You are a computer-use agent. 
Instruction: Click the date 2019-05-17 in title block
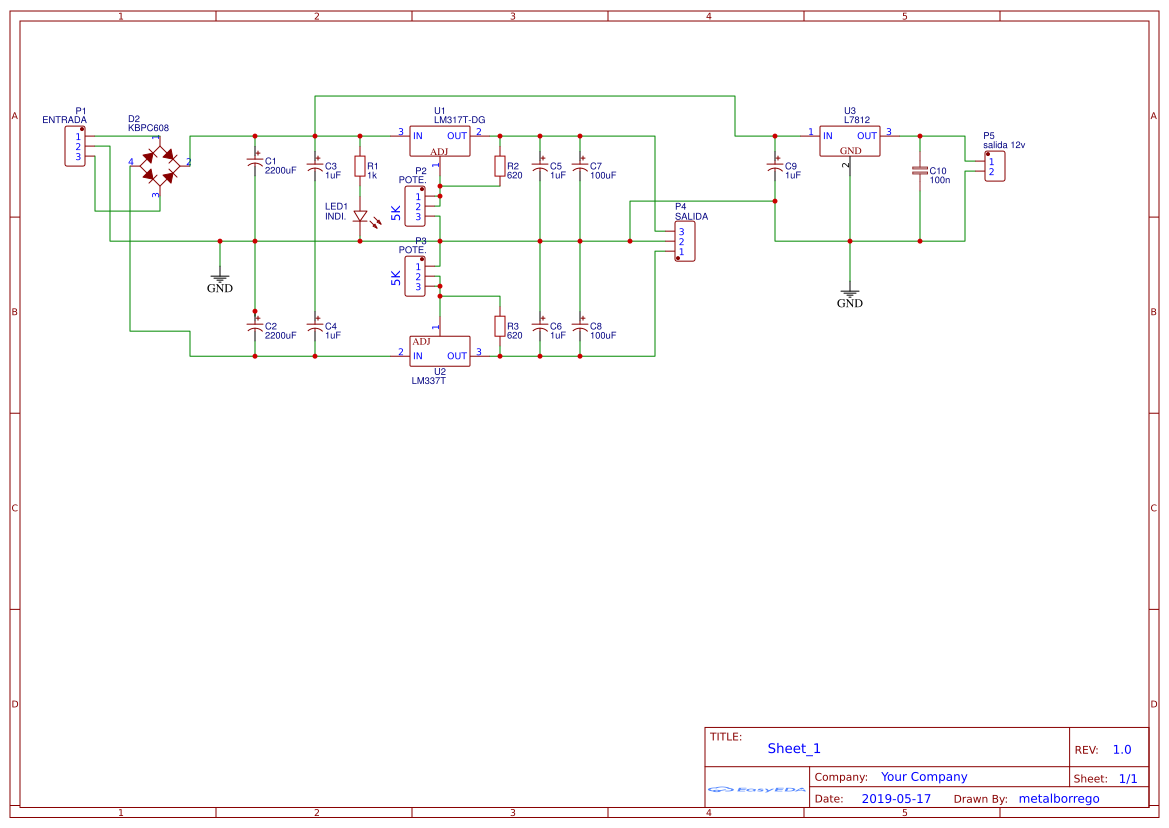(897, 798)
